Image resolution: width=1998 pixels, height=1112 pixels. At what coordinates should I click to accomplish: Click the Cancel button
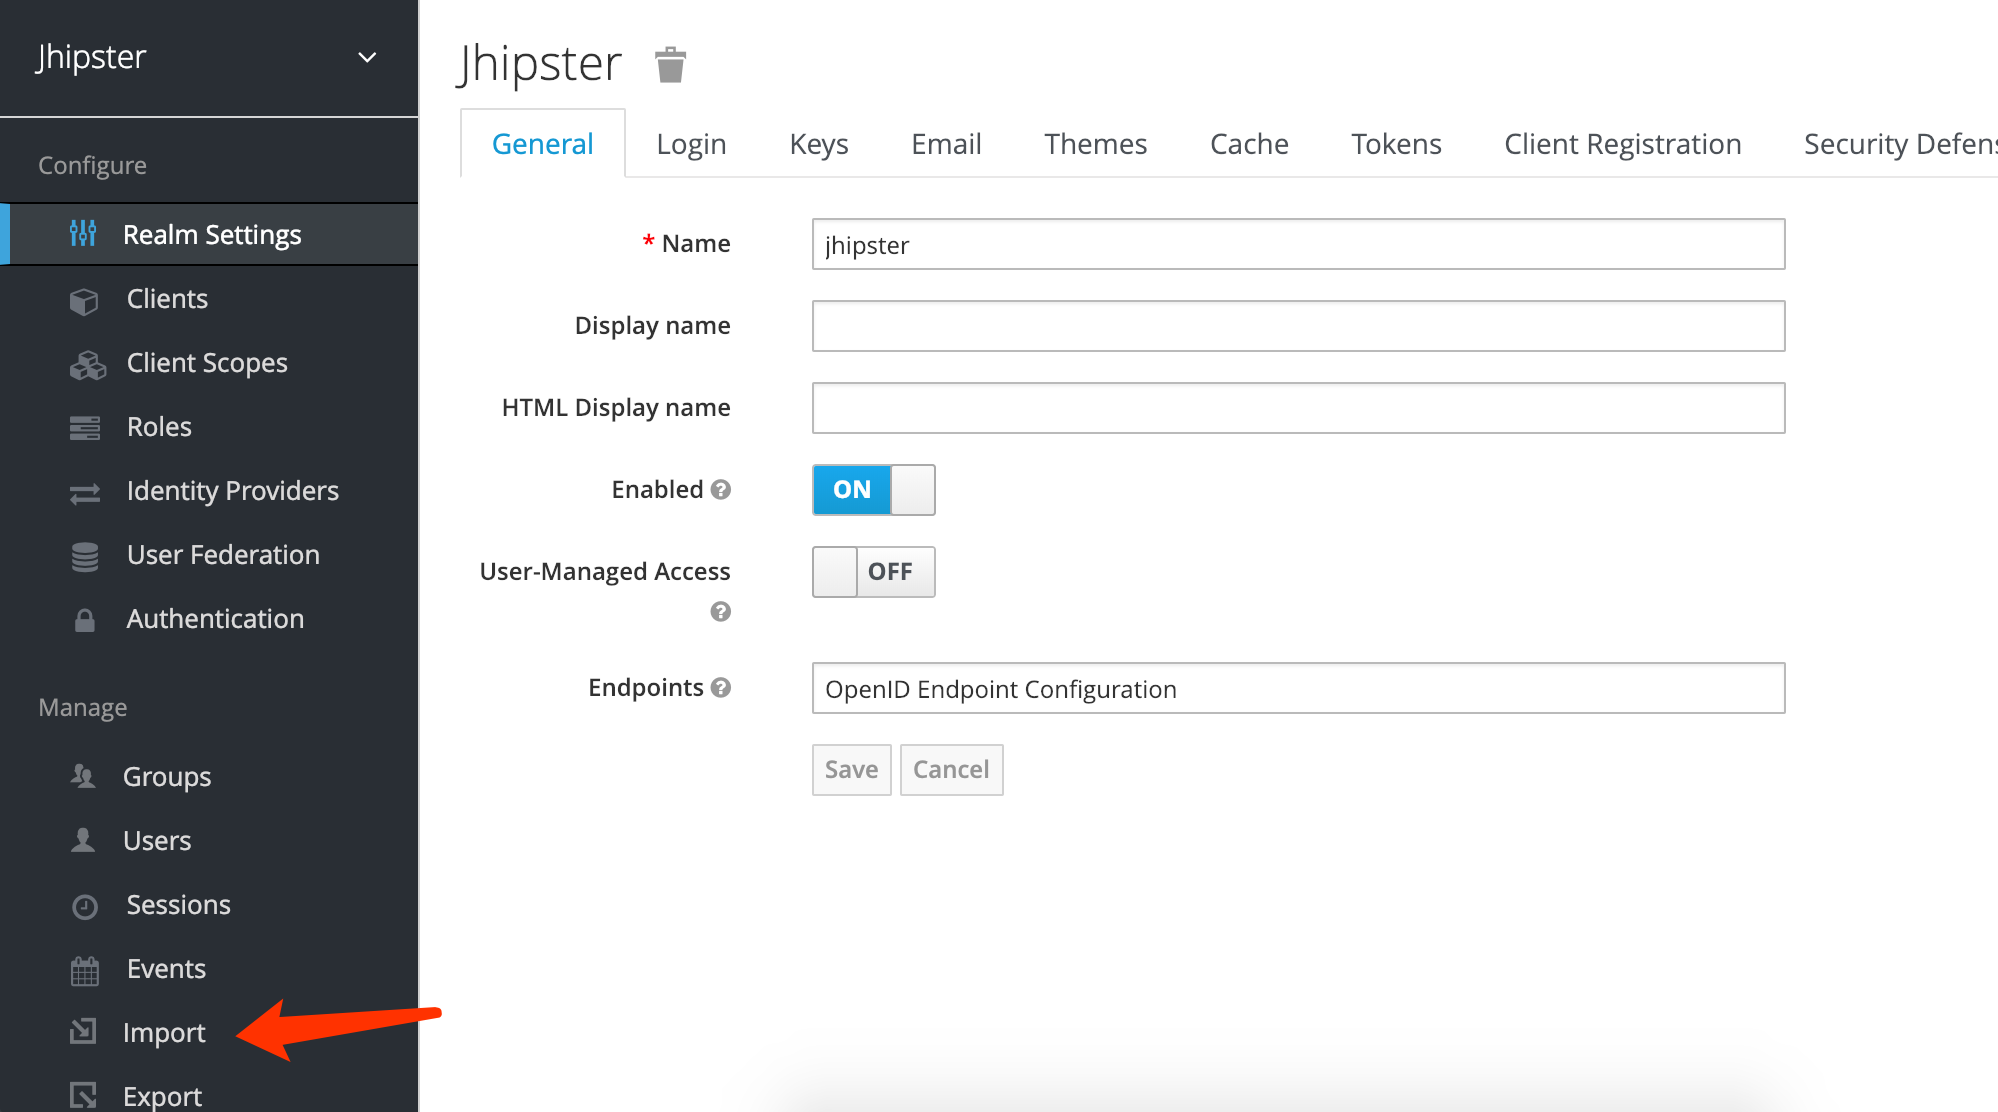(950, 769)
